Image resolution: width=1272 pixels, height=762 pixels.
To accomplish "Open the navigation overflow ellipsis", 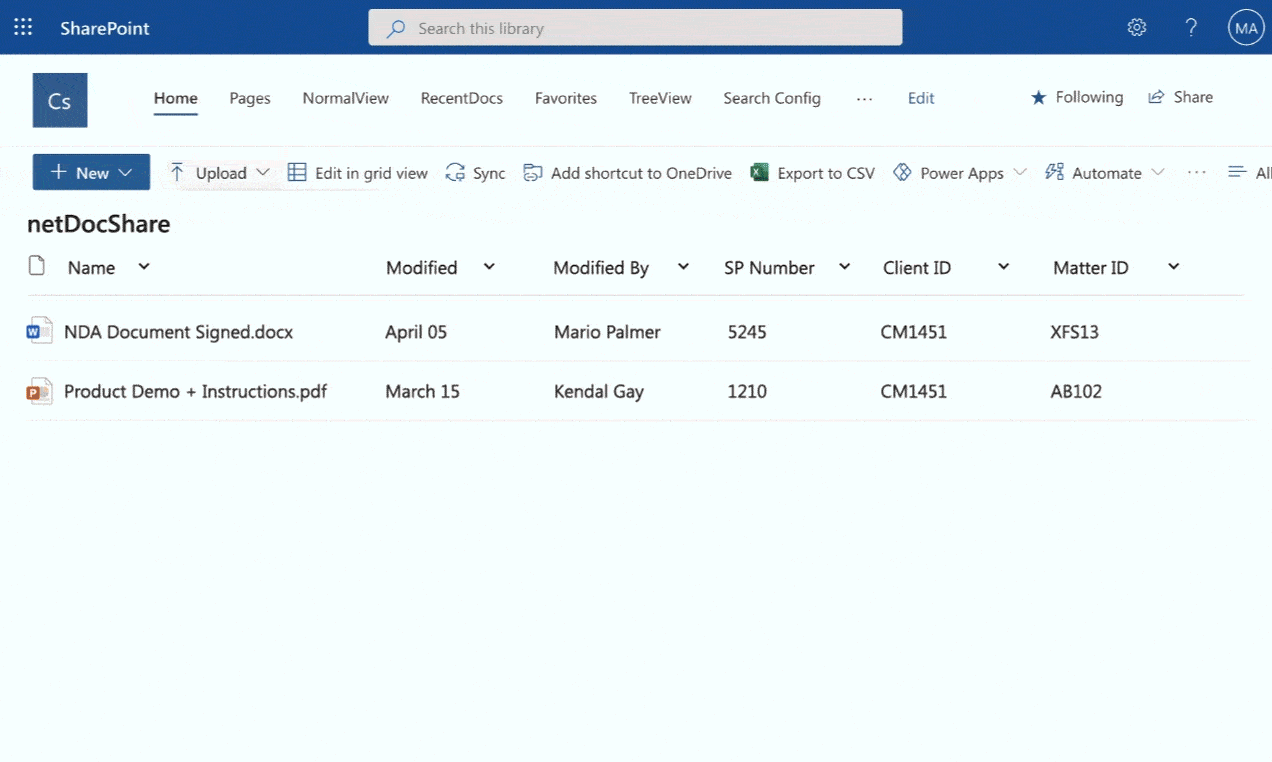I will 865,98.
